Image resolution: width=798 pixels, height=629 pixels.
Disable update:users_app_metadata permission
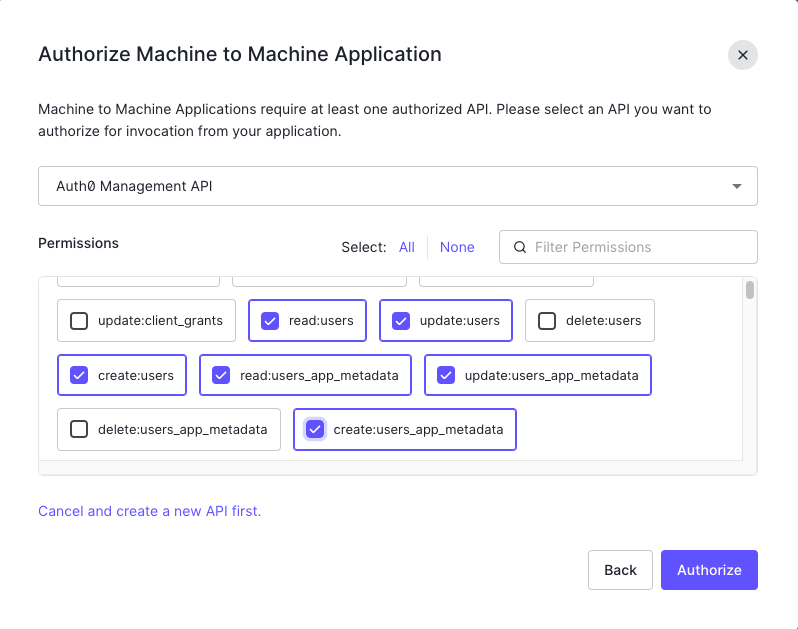point(446,376)
